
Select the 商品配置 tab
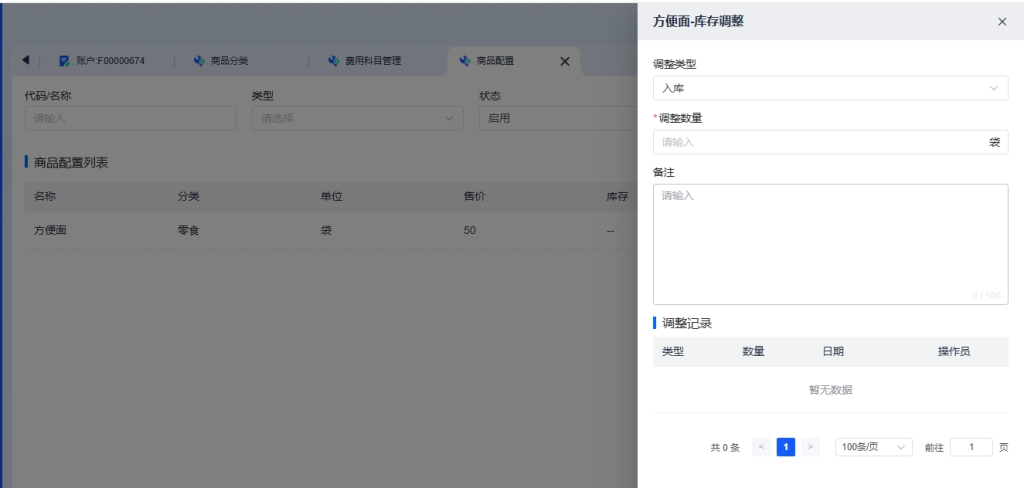(x=495, y=61)
